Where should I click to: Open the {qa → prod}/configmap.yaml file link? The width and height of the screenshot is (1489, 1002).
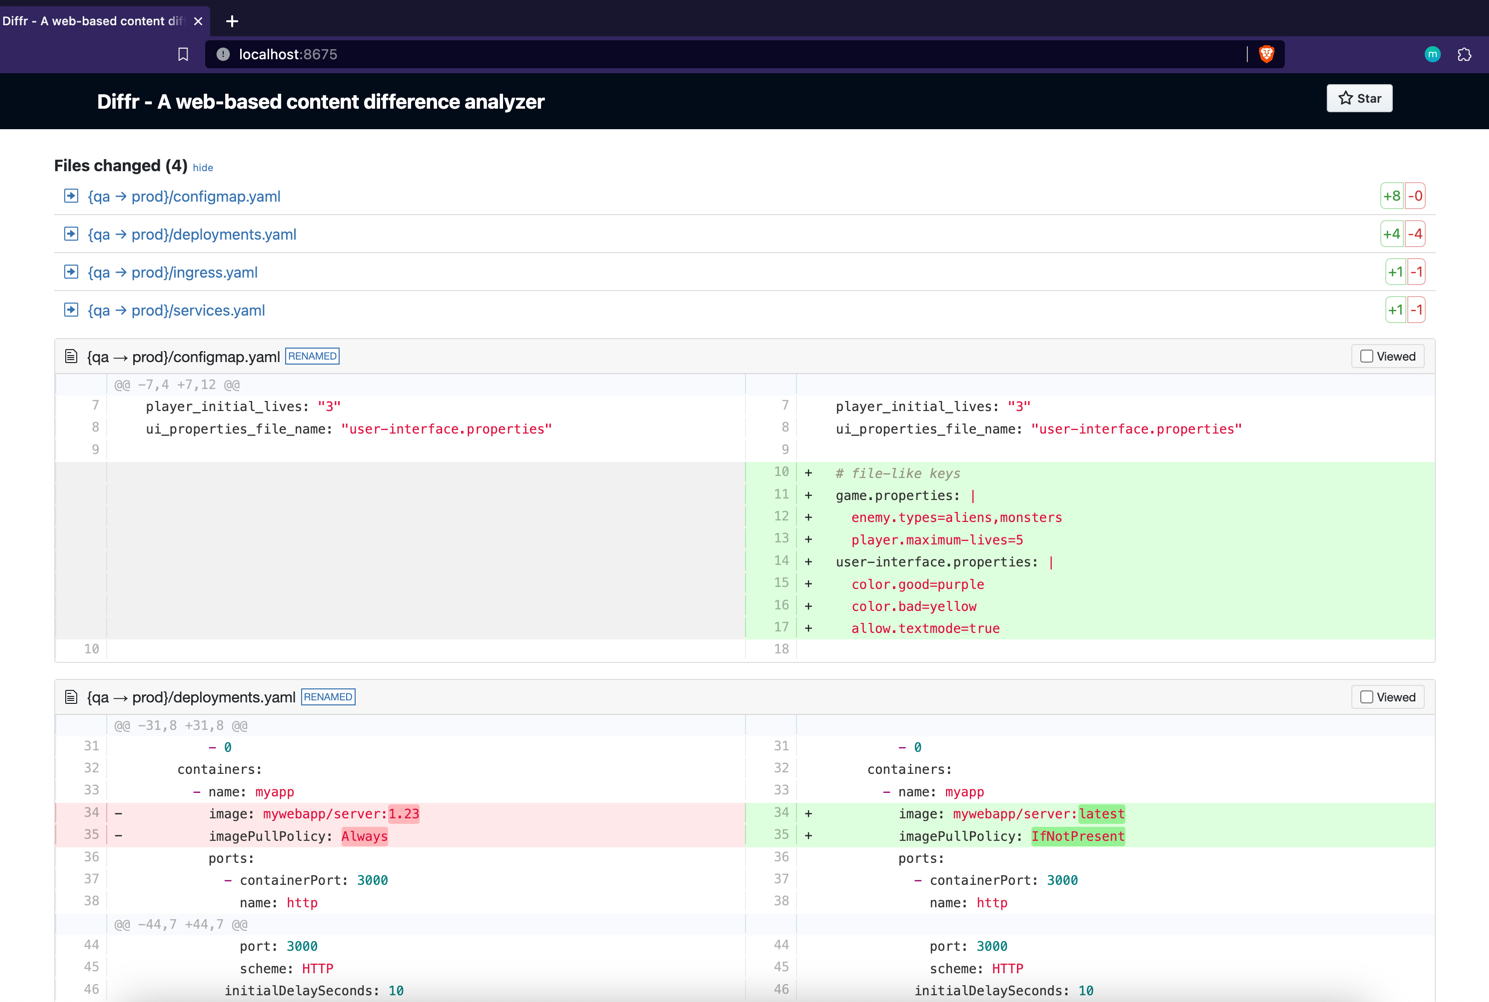(x=184, y=196)
